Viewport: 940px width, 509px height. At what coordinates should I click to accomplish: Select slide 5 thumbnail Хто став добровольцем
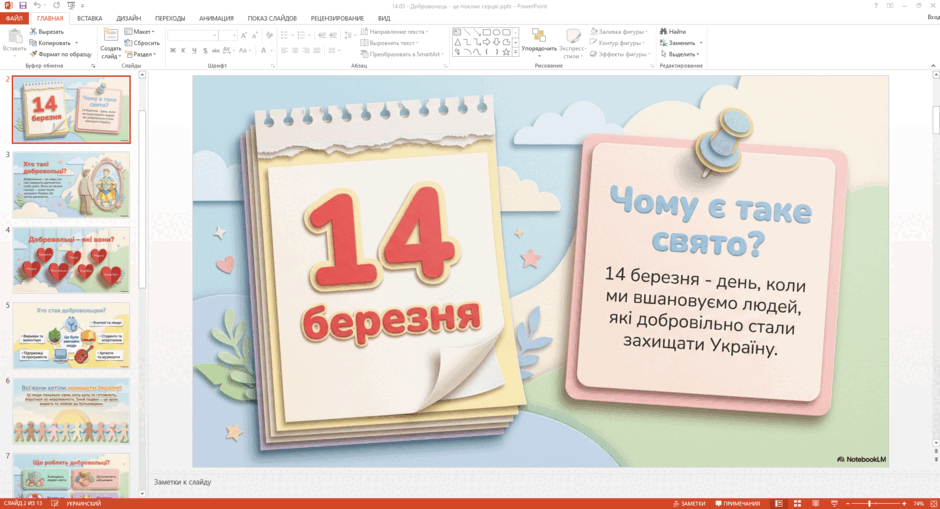tap(71, 335)
